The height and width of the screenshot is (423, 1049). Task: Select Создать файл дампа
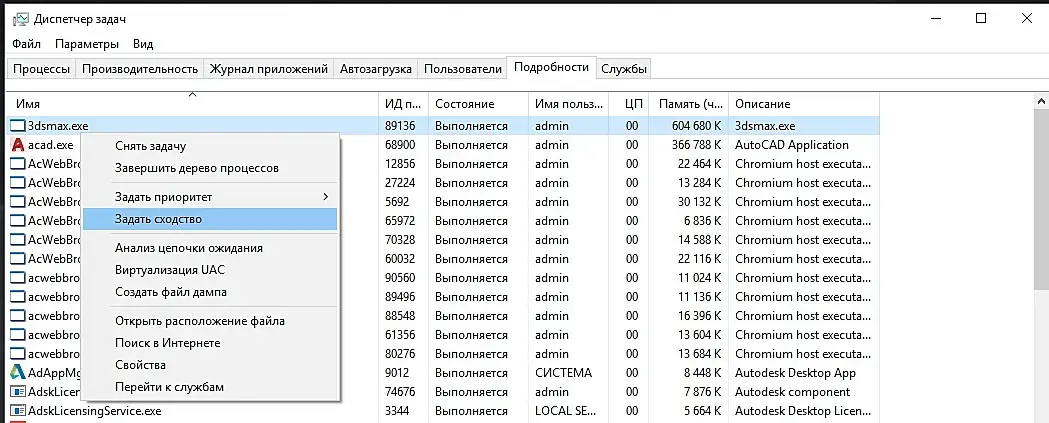[x=210, y=292]
